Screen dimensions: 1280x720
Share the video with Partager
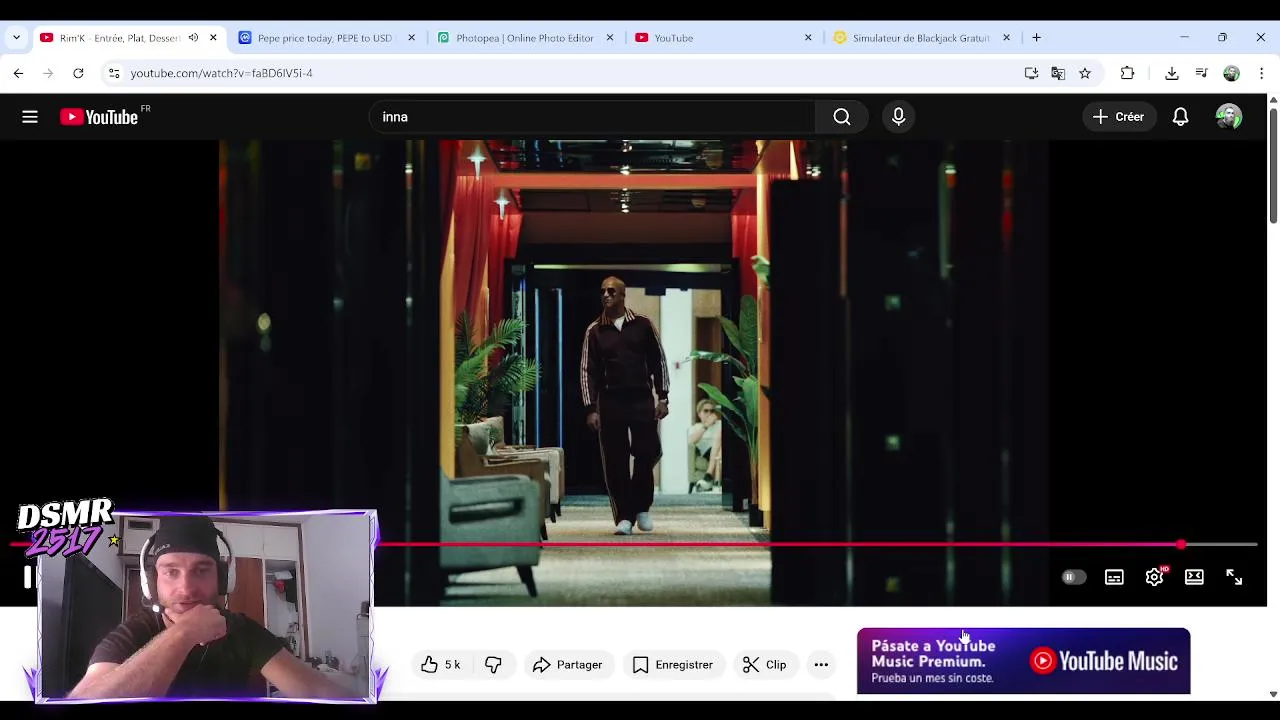pyautogui.click(x=568, y=665)
